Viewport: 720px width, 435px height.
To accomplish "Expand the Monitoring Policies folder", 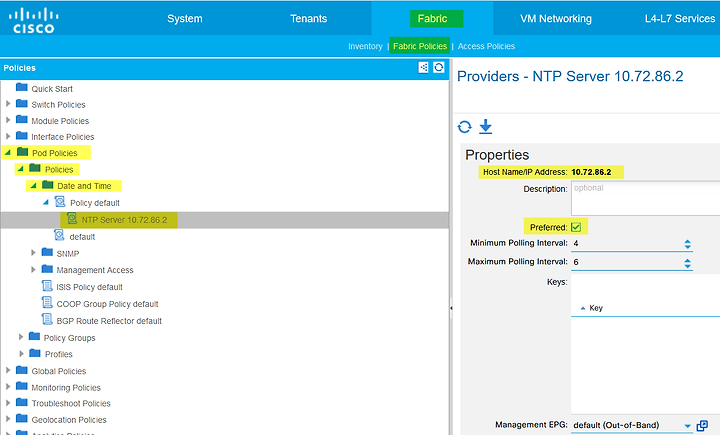I will (x=8, y=386).
